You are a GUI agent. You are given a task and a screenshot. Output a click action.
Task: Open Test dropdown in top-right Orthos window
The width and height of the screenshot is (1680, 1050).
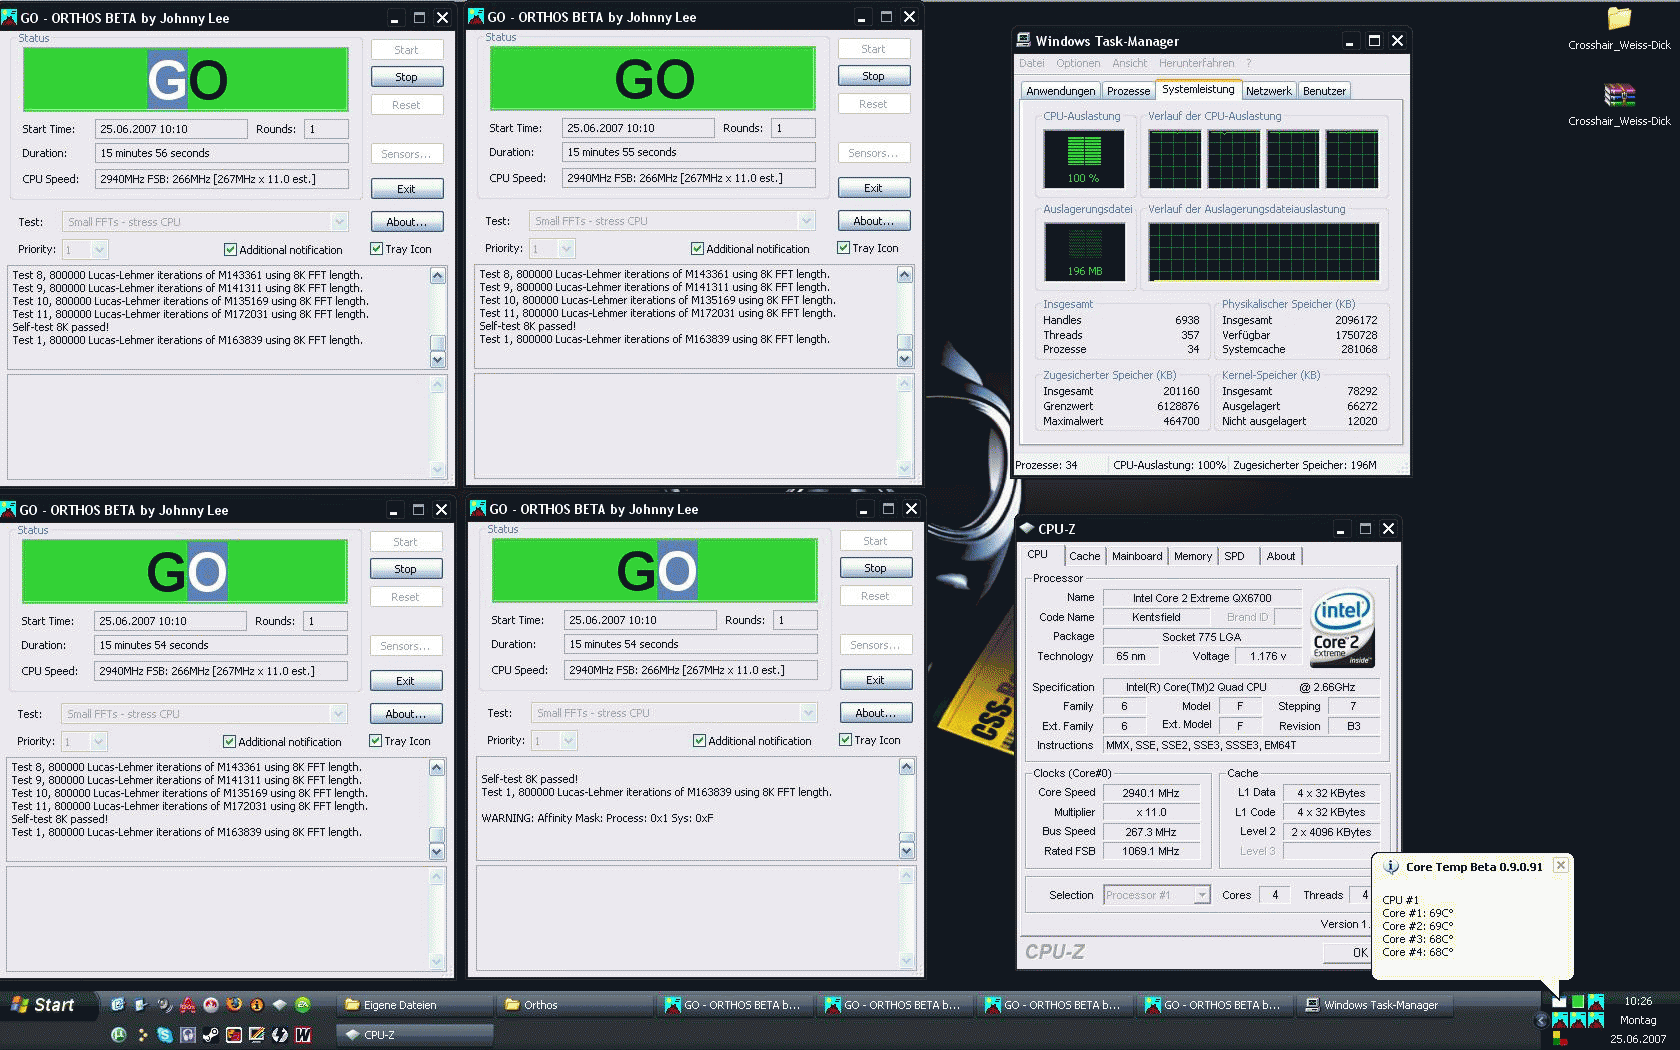806,221
